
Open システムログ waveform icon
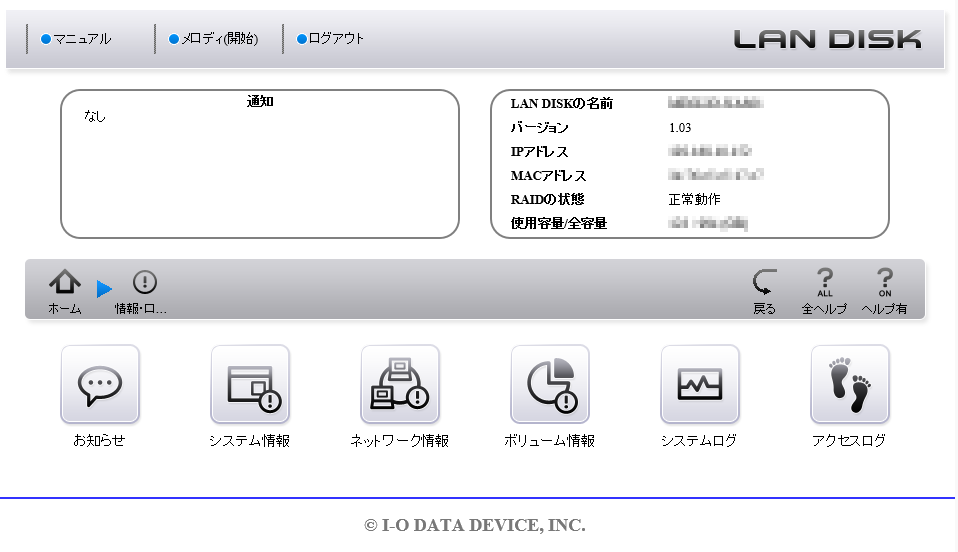pos(700,385)
